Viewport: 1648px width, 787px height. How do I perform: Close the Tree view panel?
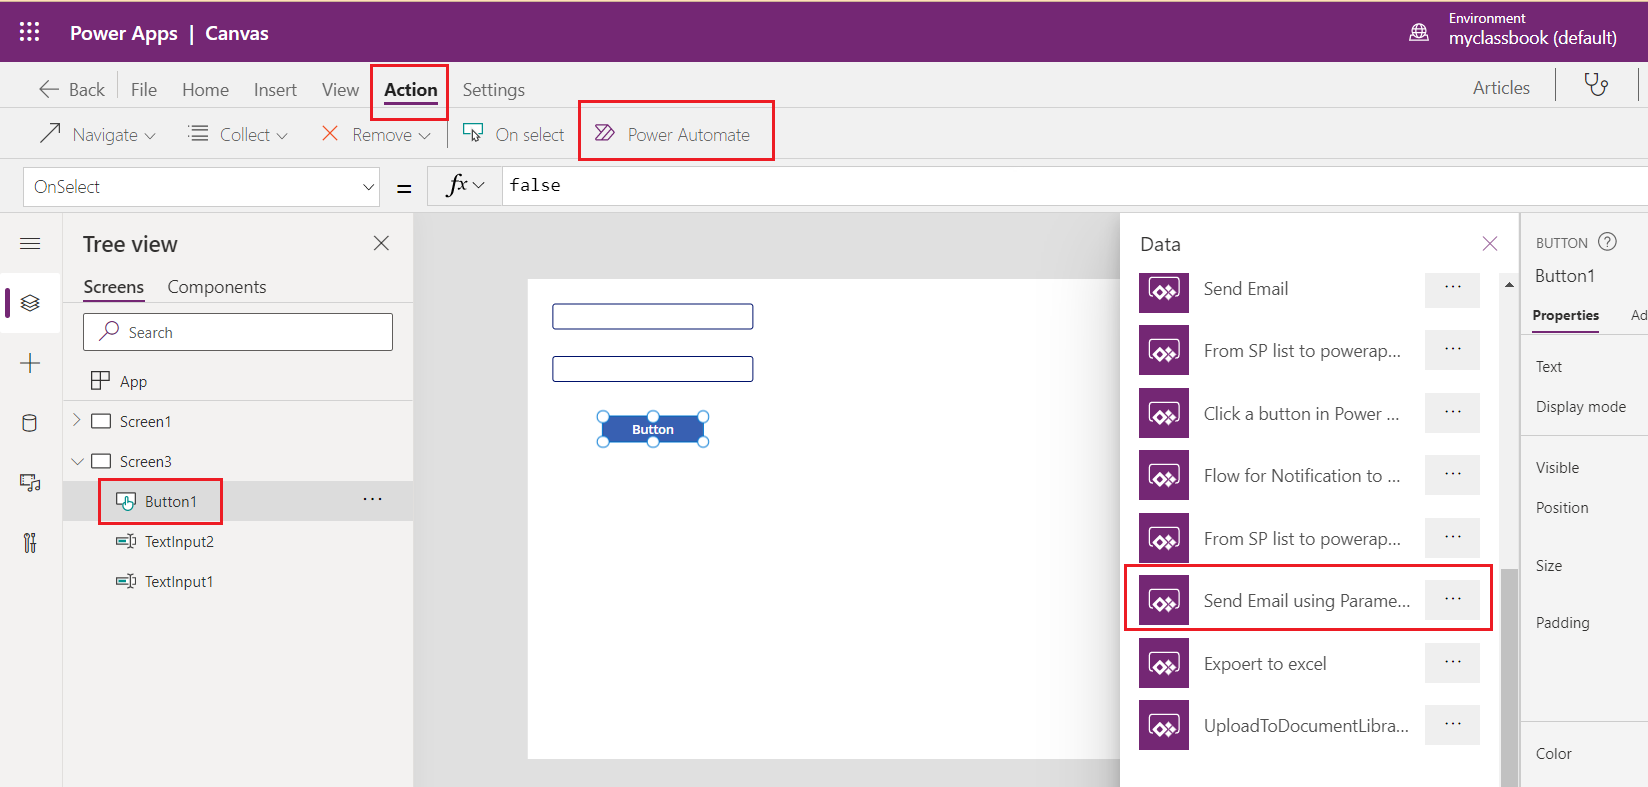pyautogui.click(x=381, y=243)
